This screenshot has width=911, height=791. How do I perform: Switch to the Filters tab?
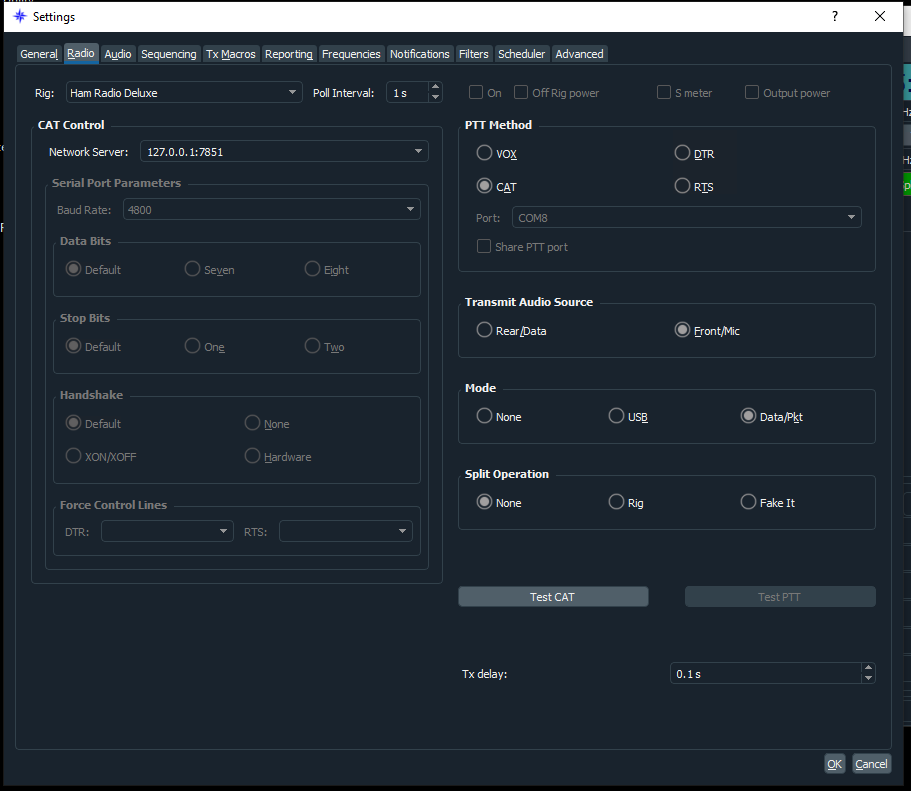coord(474,54)
